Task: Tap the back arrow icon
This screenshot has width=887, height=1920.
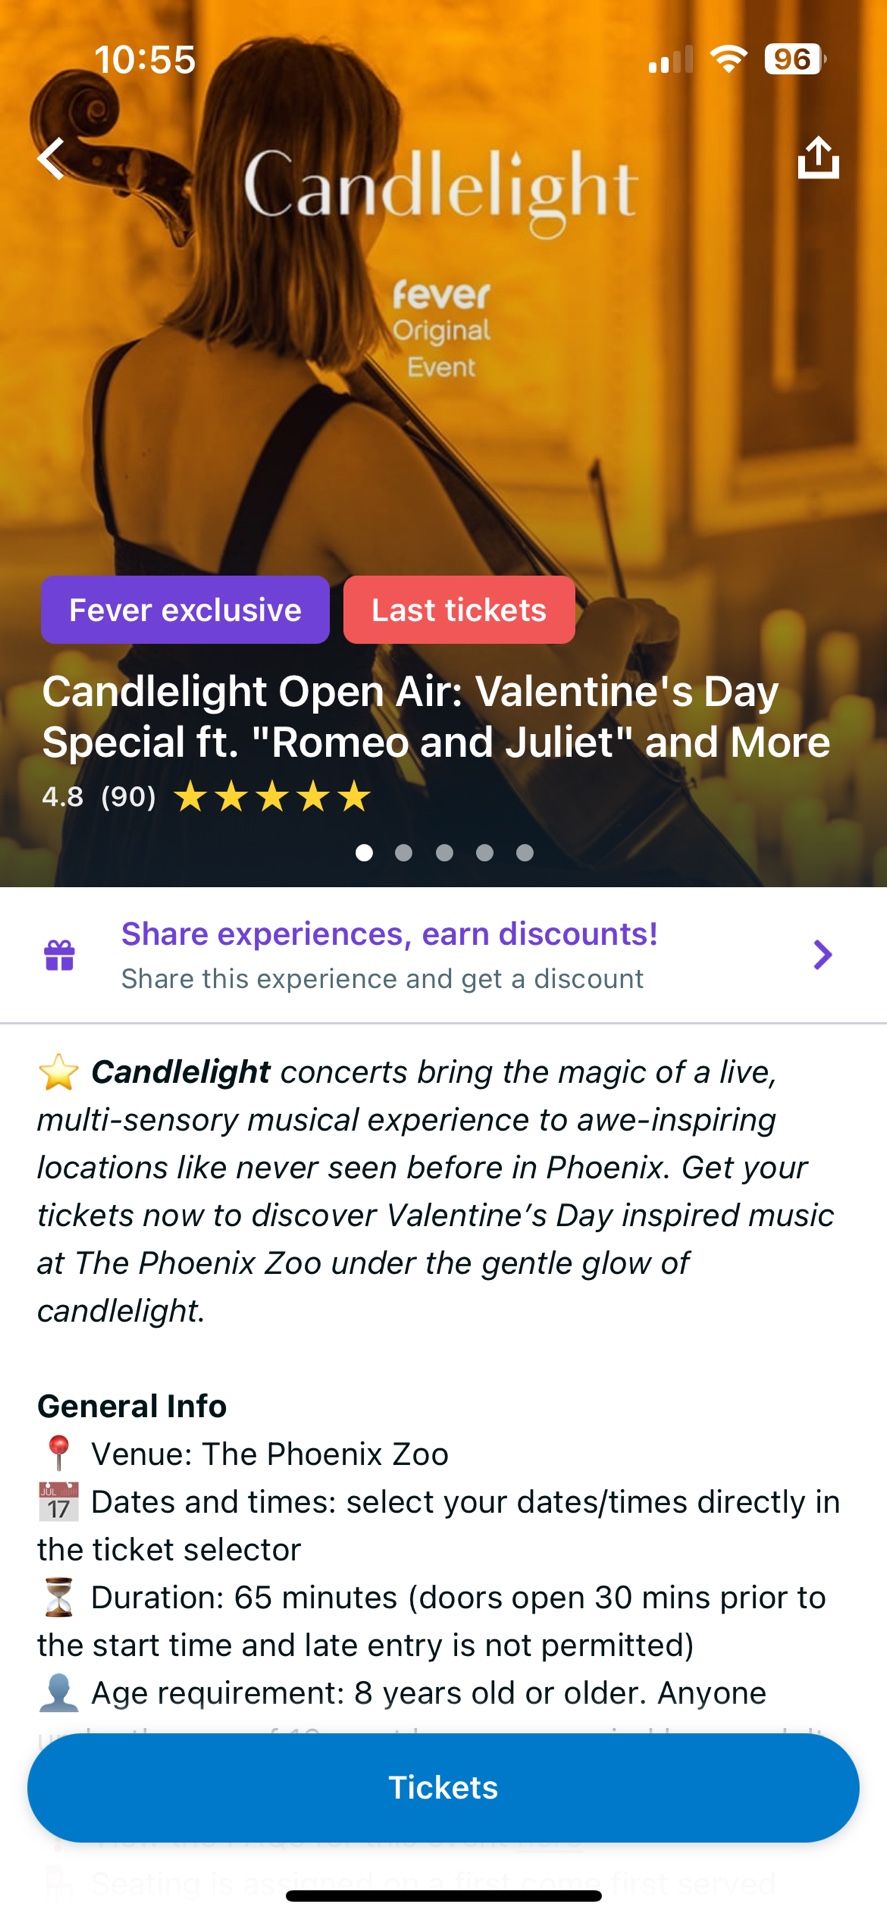Action: click(52, 158)
